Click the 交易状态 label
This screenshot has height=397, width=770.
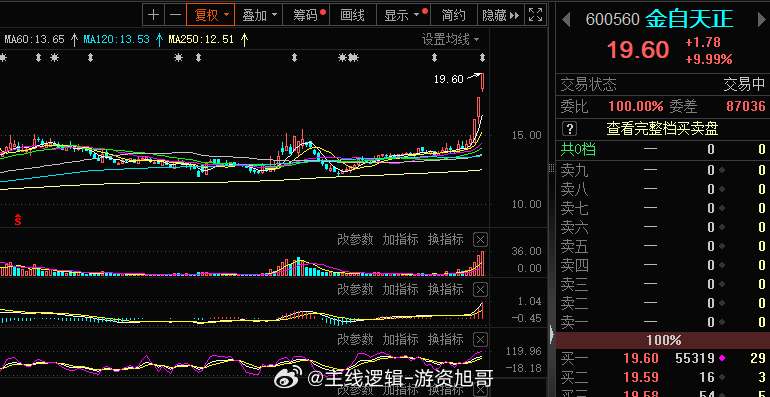(x=588, y=85)
